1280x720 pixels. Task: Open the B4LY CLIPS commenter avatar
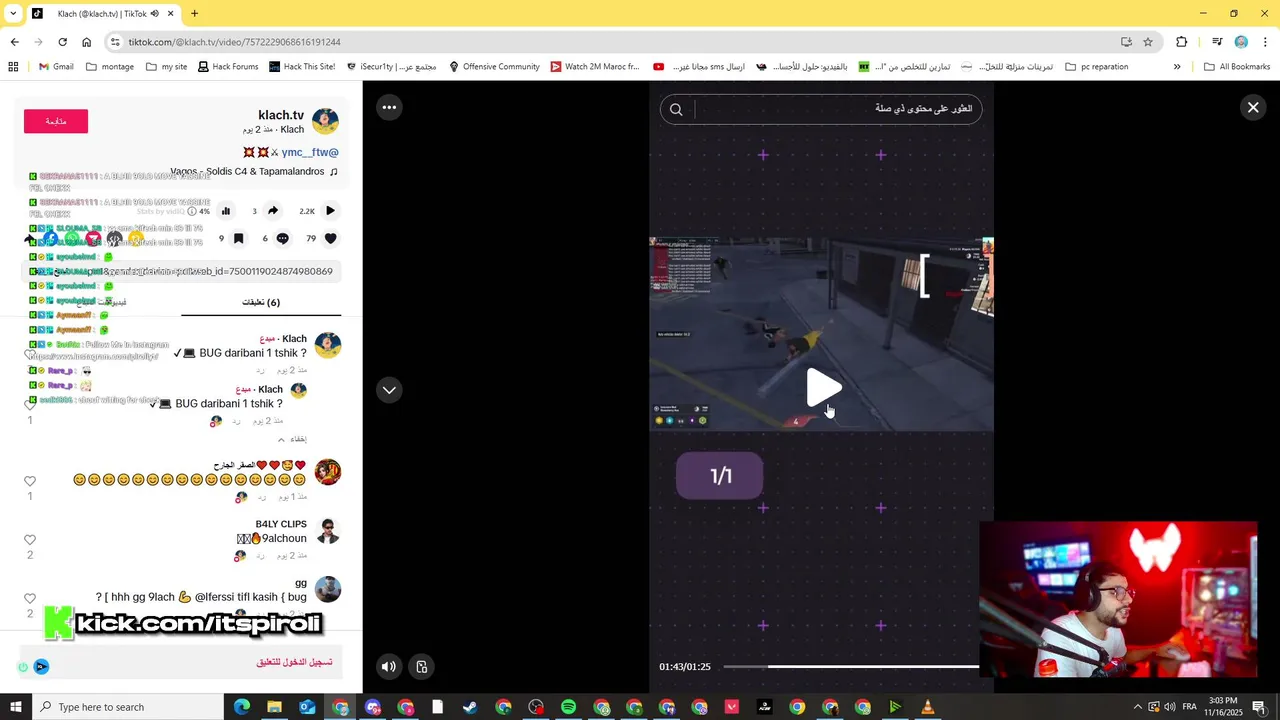coord(328,531)
